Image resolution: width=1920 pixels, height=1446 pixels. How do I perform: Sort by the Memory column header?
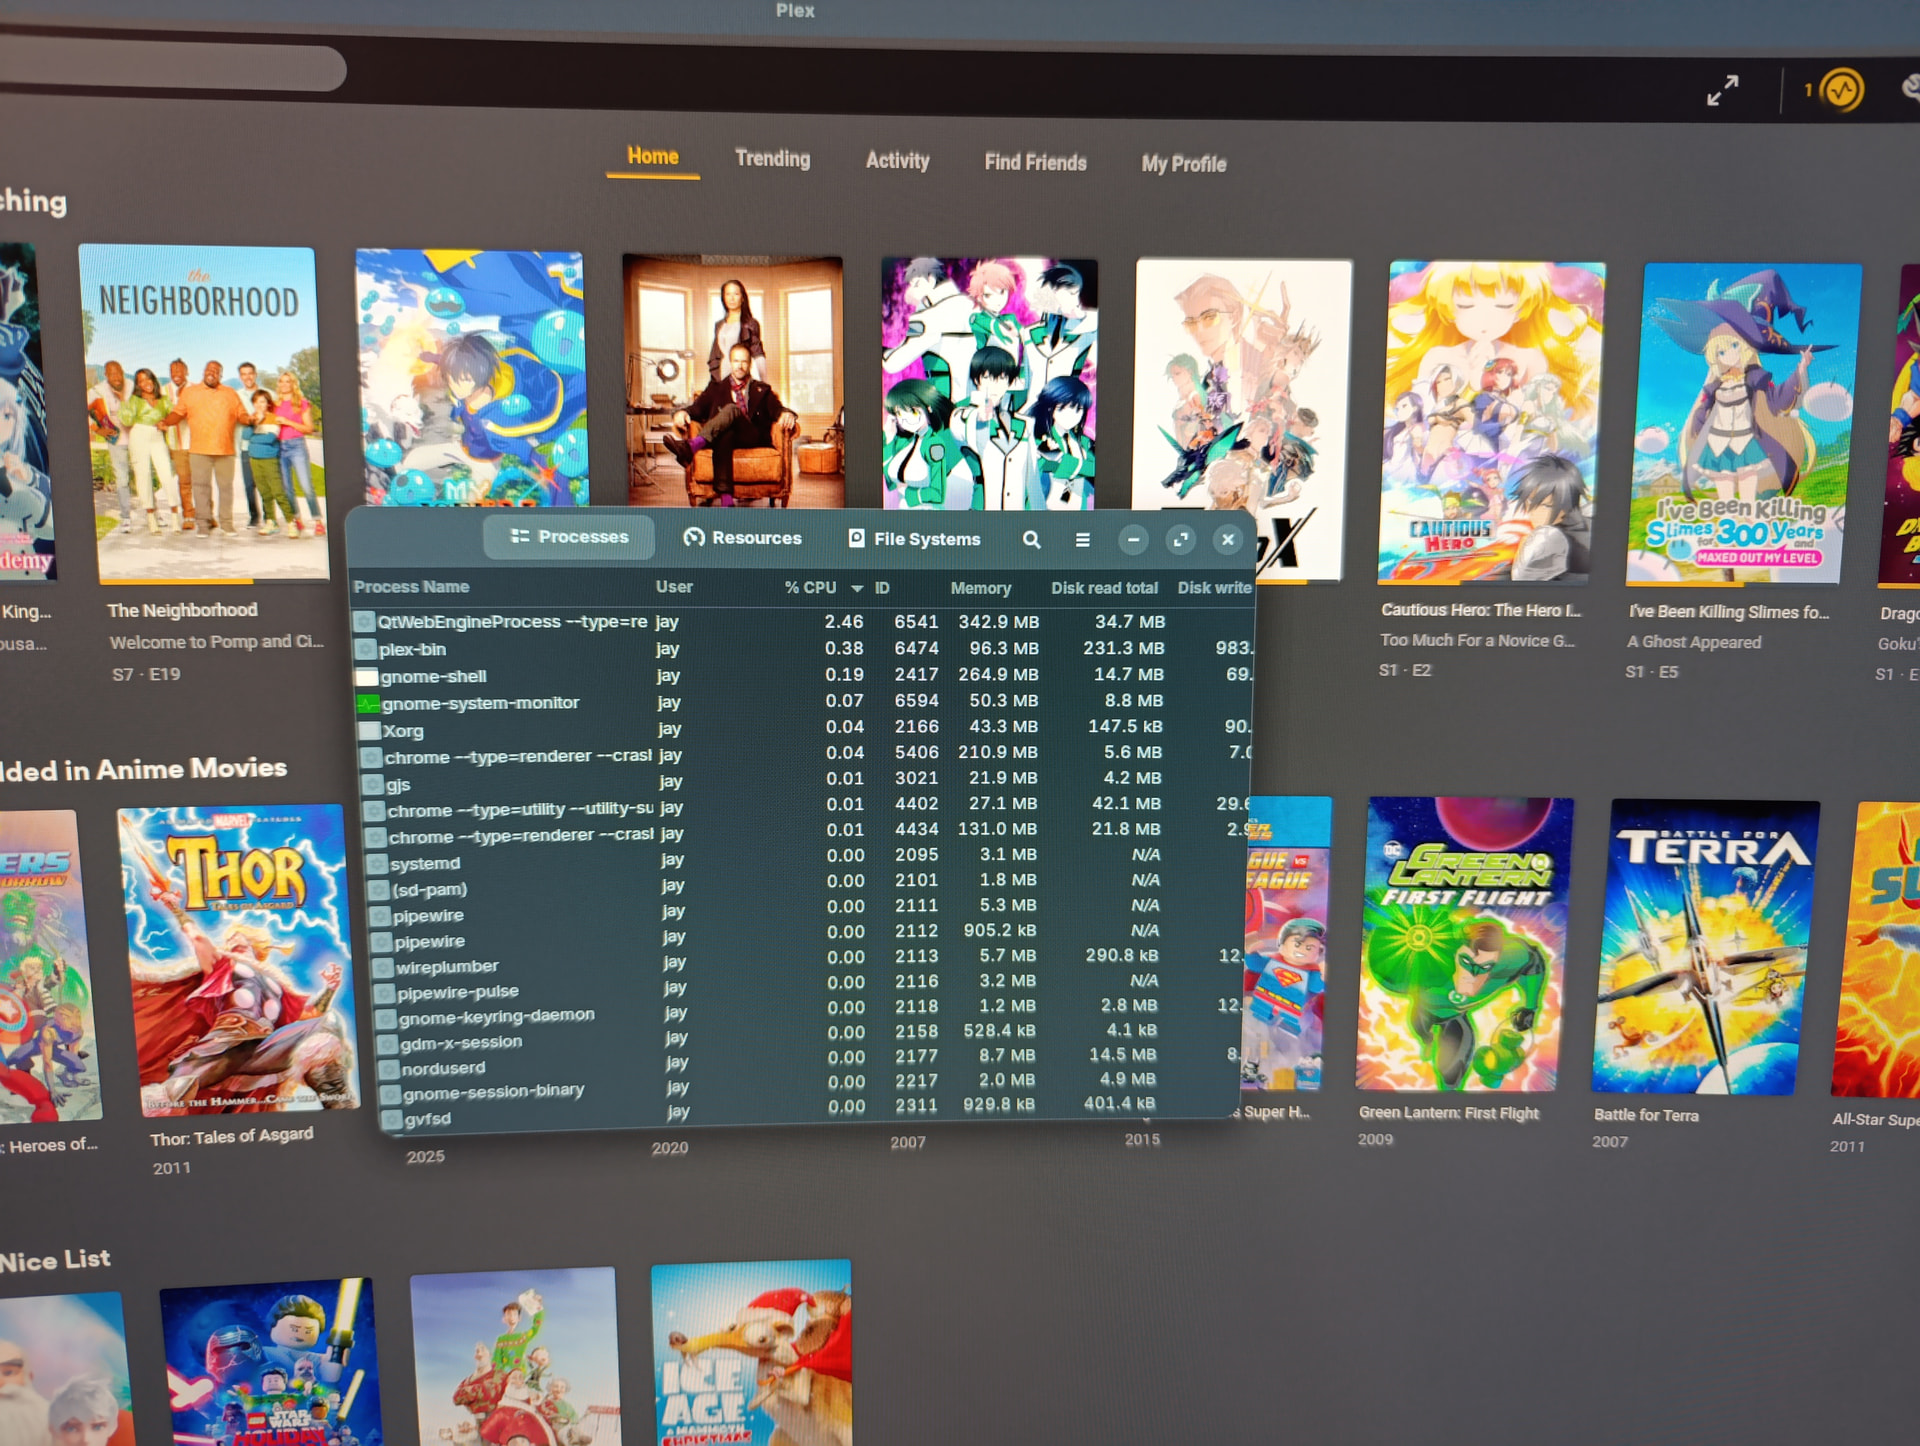pos(980,588)
